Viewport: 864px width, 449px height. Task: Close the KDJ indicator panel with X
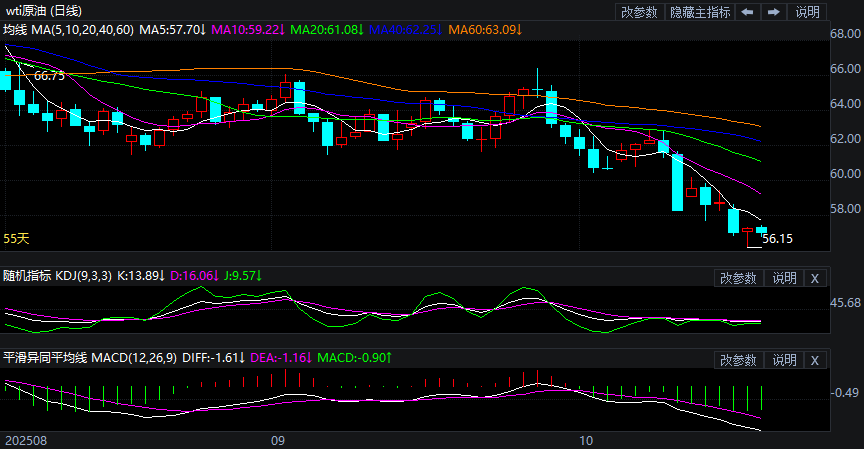point(815,278)
